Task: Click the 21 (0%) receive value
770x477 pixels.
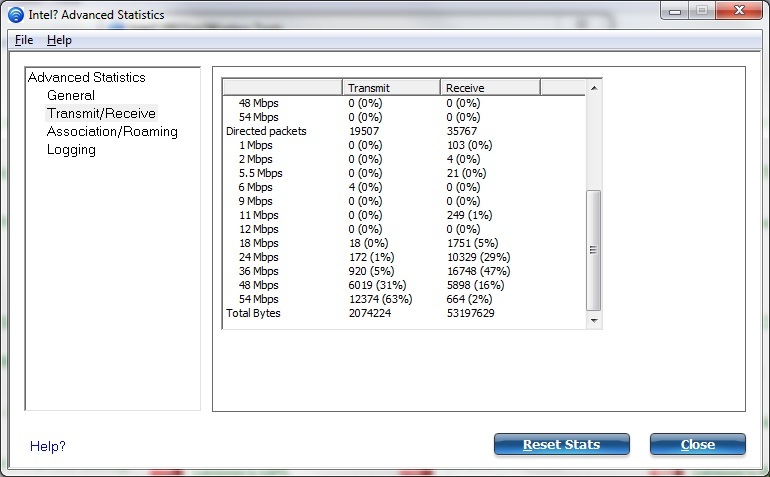Action: pos(467,173)
